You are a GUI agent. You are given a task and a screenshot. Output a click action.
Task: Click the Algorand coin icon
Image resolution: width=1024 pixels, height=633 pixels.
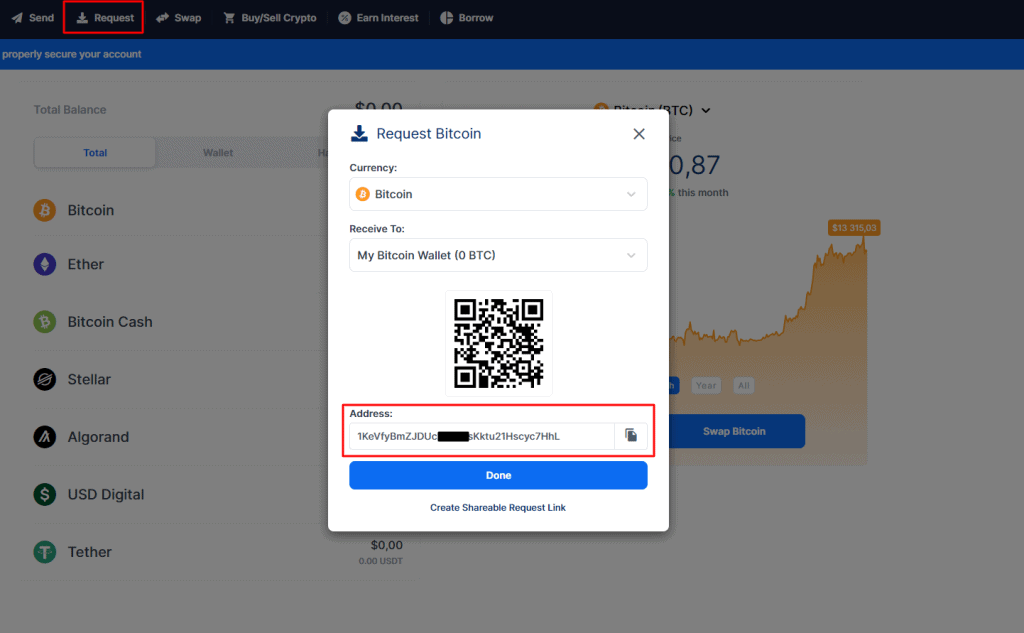[44, 437]
